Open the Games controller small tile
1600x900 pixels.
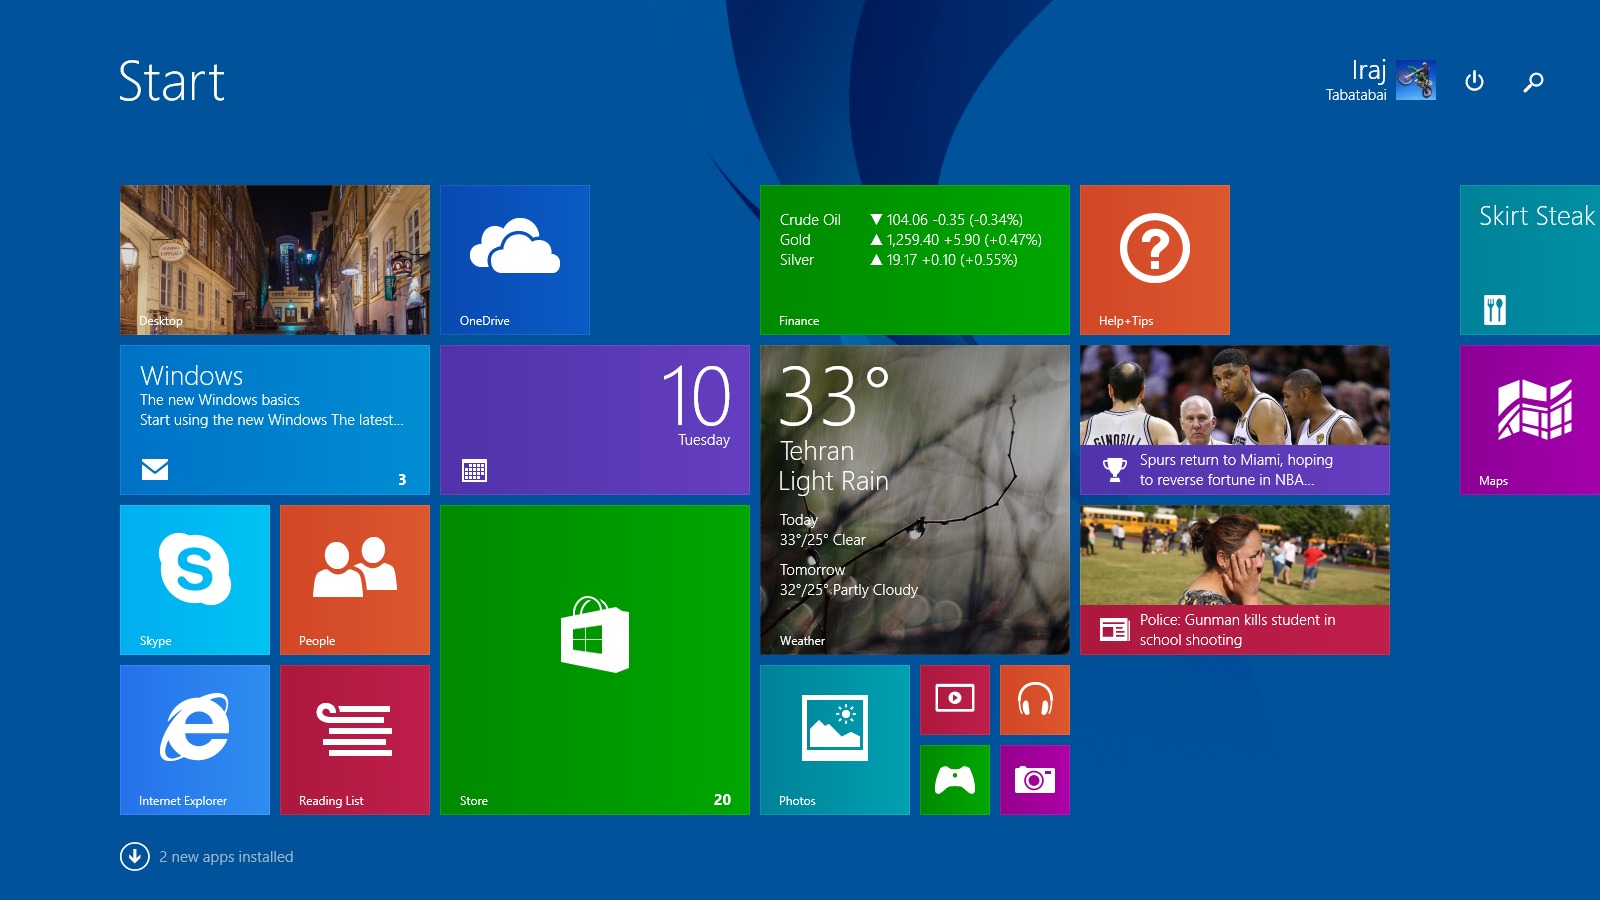tap(955, 780)
